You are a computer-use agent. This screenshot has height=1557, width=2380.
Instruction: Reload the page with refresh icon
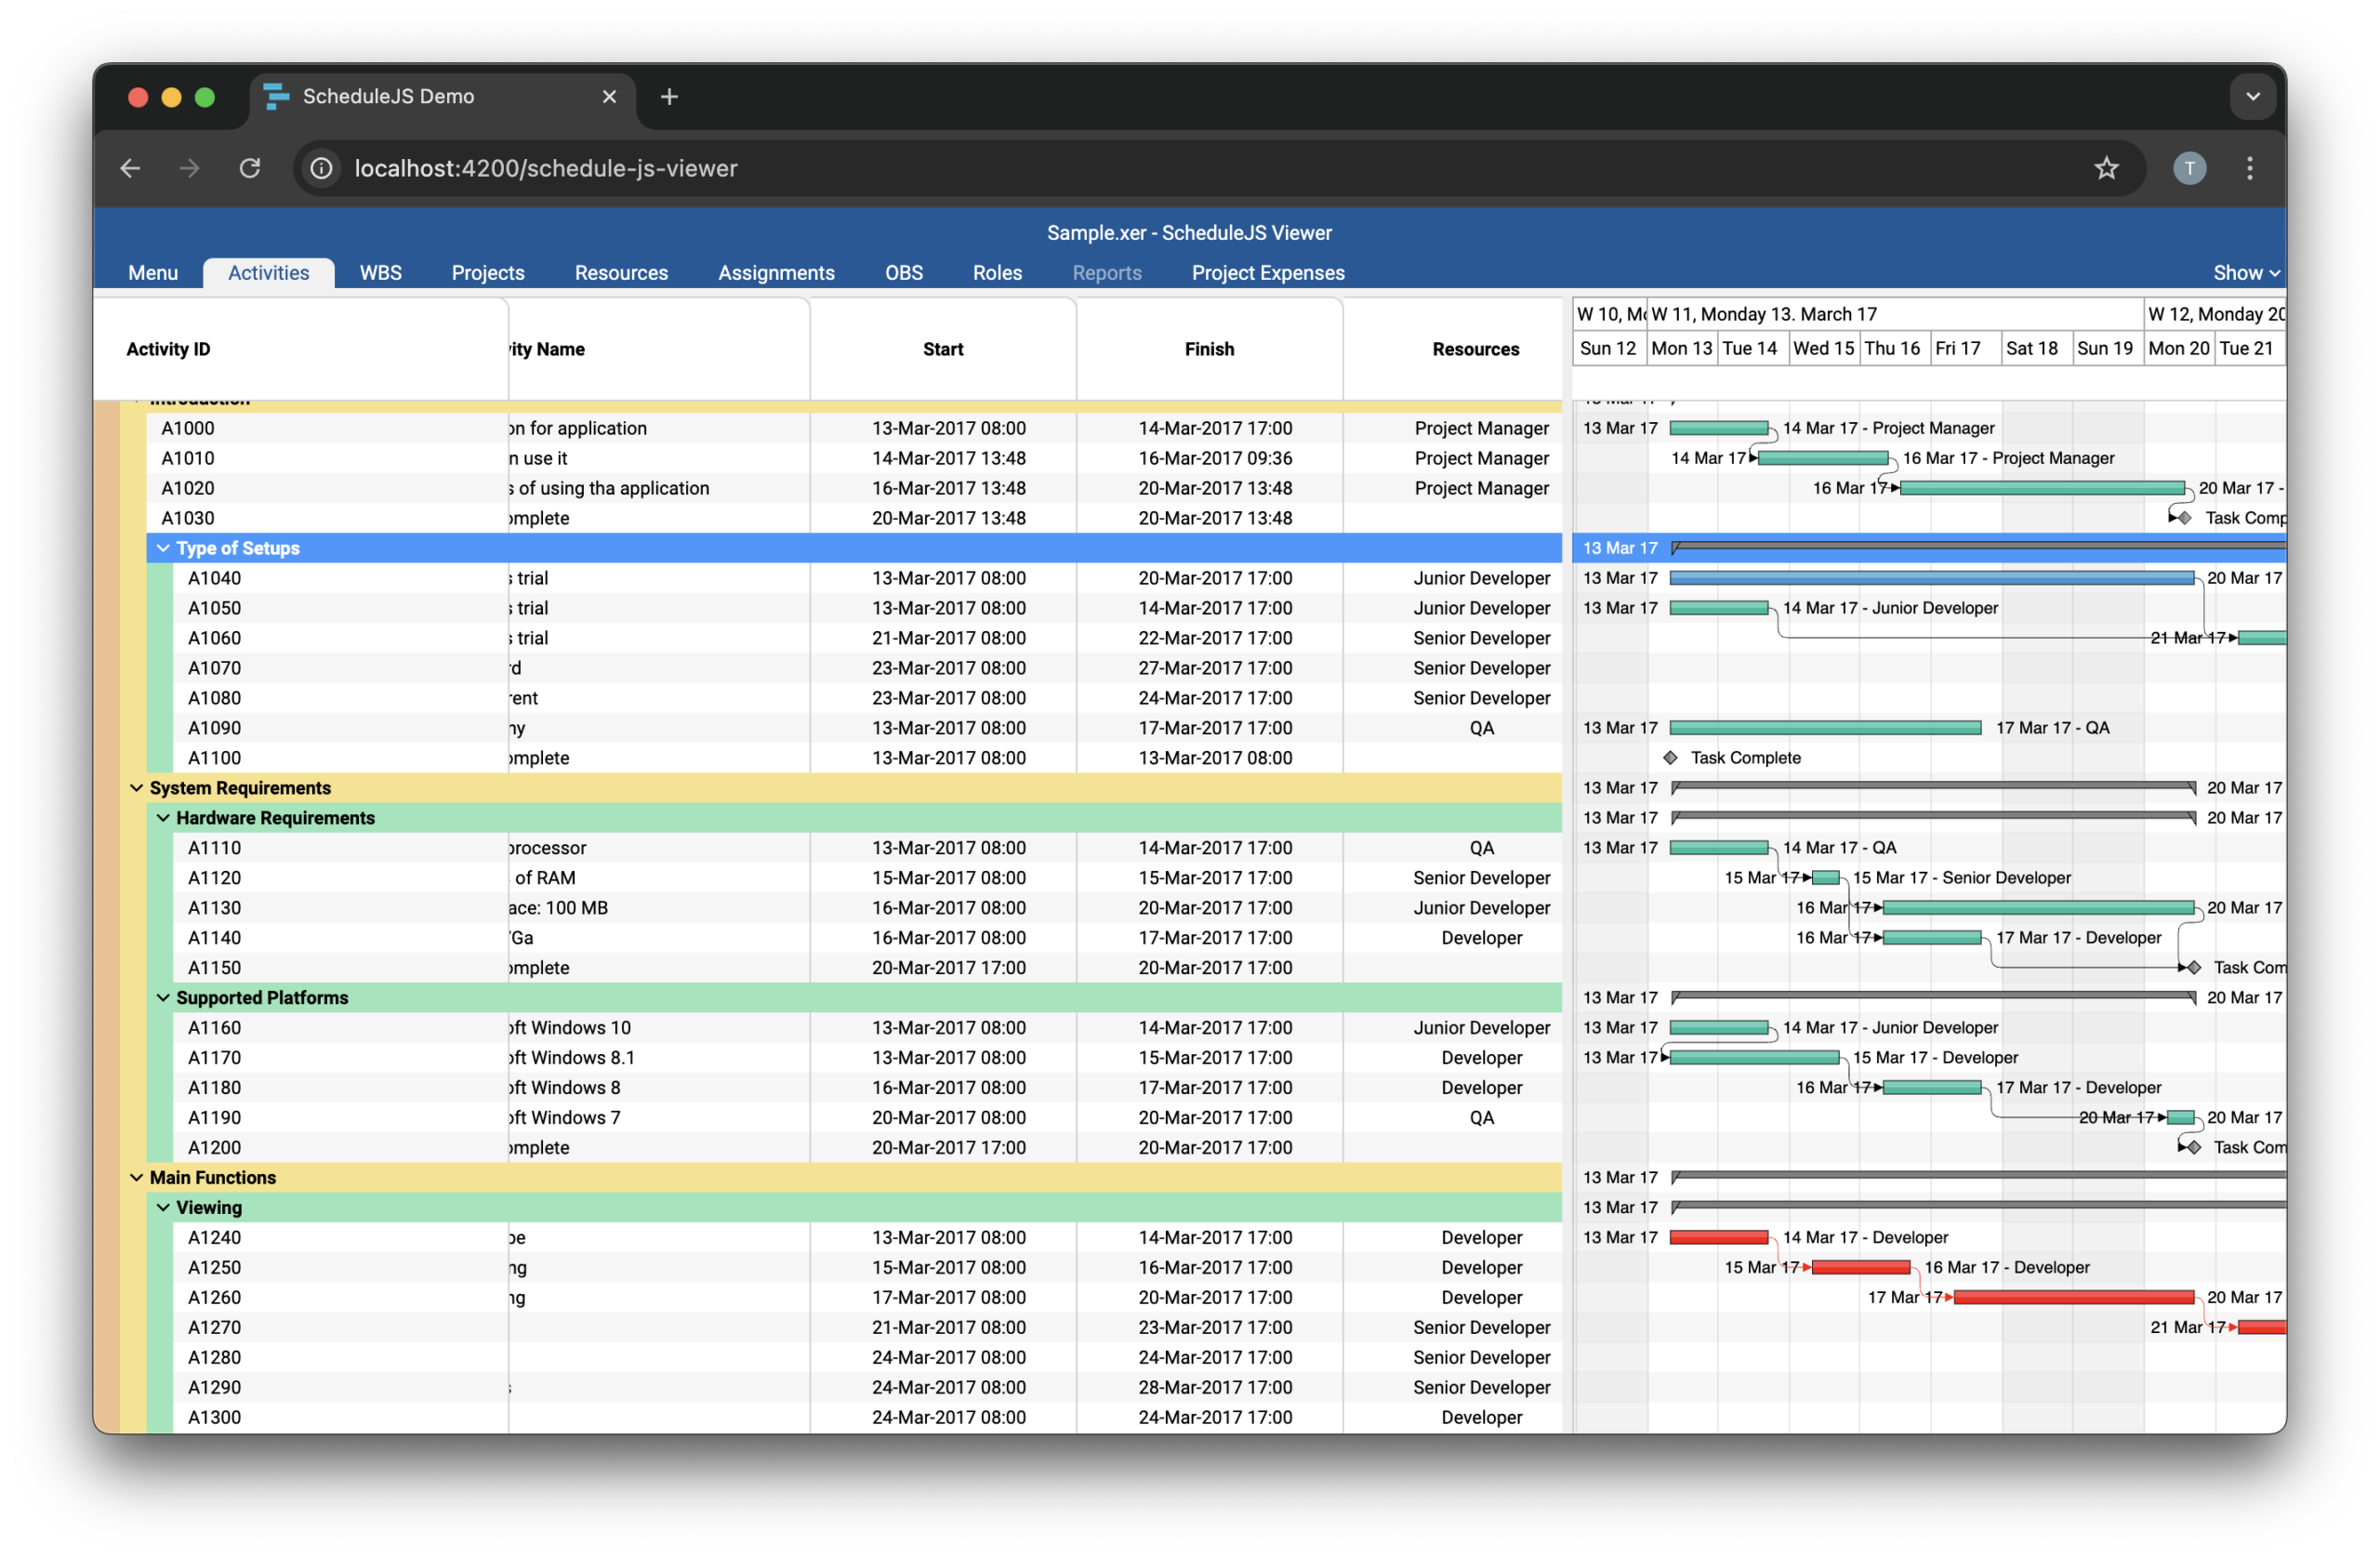[250, 168]
